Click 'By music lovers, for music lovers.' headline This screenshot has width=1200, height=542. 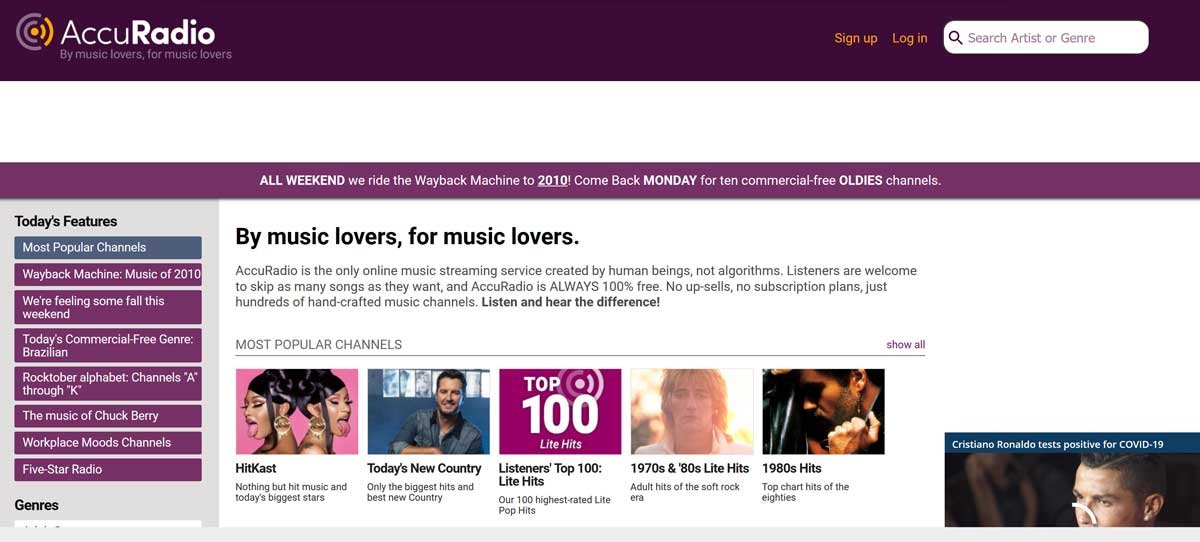point(407,237)
